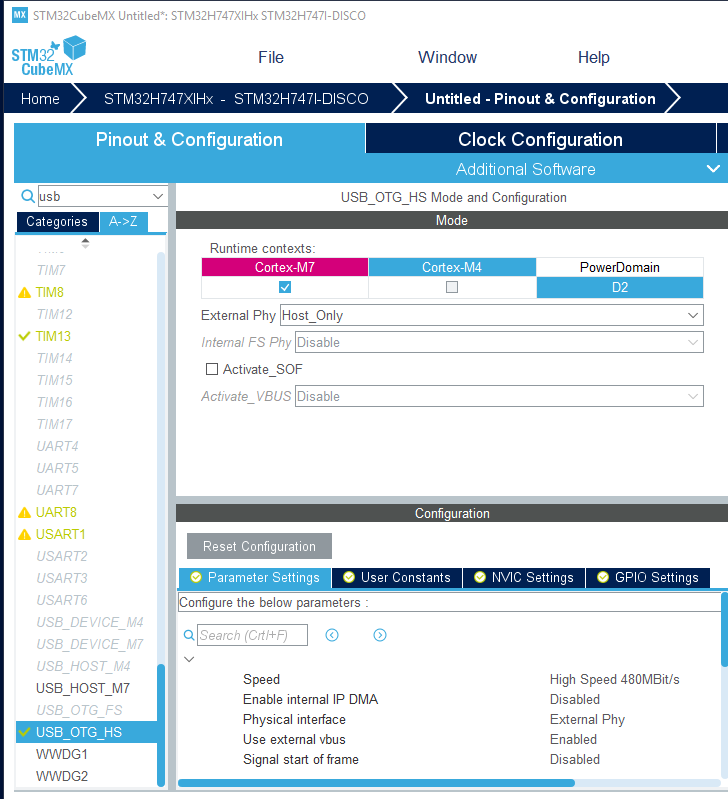Go to previous search result arrow
This screenshot has height=799, width=728.
tap(332, 635)
